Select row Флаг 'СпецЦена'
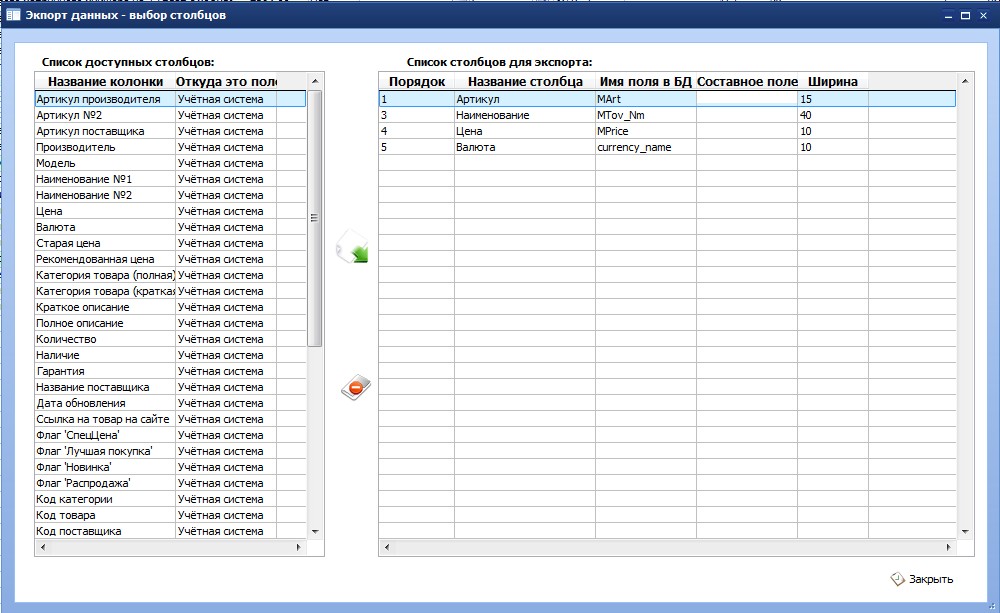 170,434
